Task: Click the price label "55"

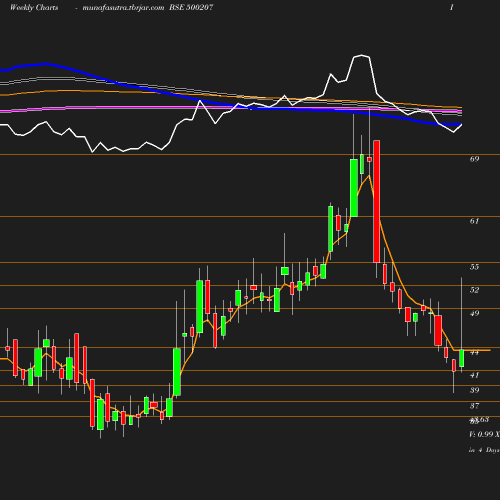Action: pyautogui.click(x=474, y=267)
